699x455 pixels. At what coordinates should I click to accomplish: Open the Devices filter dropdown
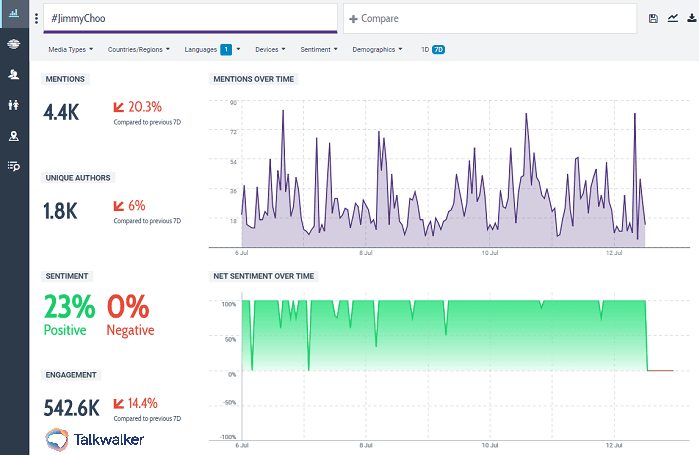(270, 49)
